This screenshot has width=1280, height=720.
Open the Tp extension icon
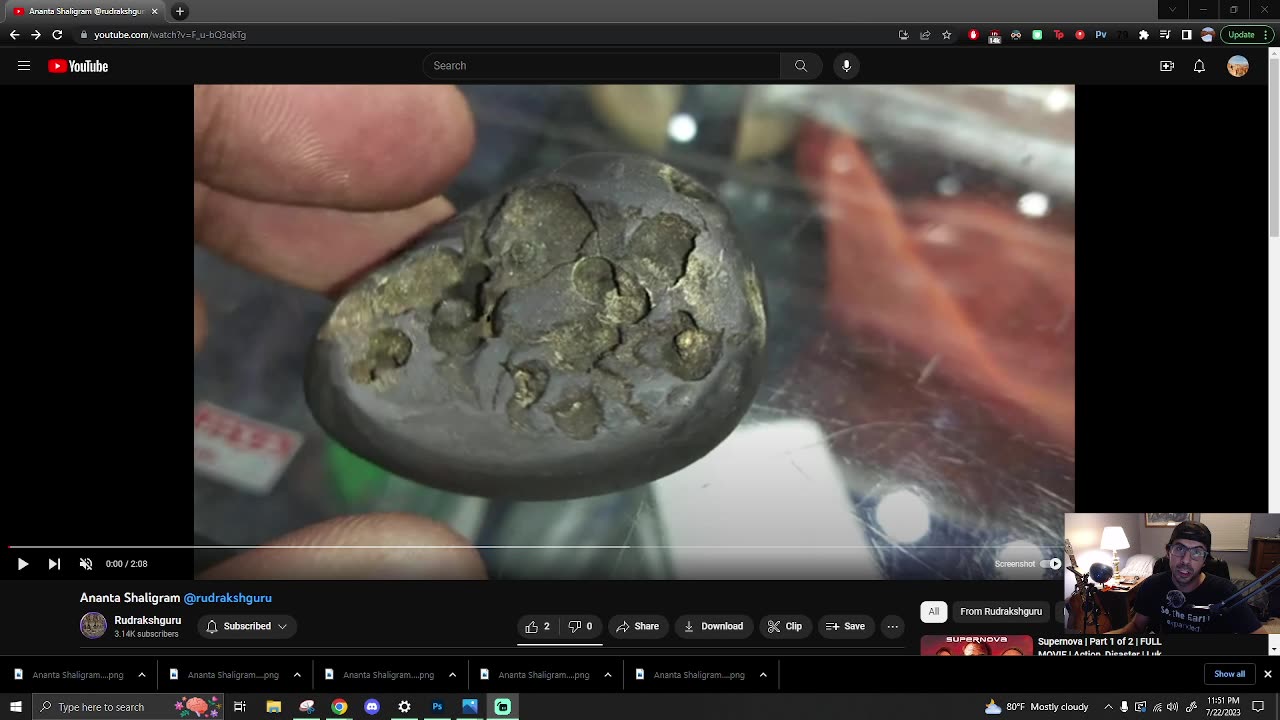click(1059, 35)
